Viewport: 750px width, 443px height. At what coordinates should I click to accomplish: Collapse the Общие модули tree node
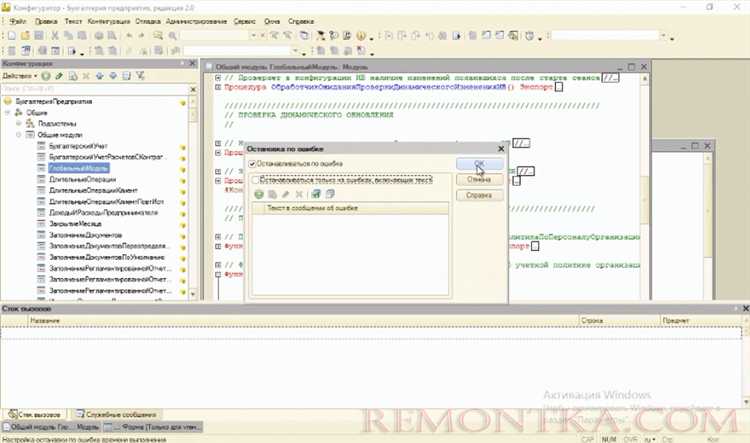[x=18, y=134]
